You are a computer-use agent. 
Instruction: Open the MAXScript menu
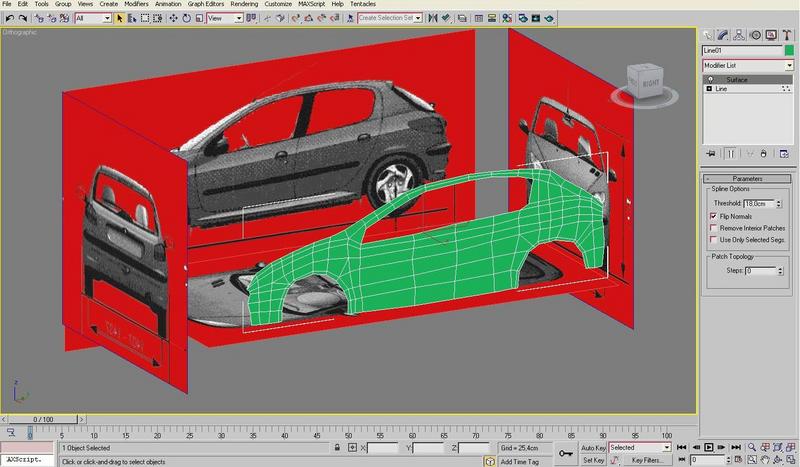pyautogui.click(x=312, y=4)
